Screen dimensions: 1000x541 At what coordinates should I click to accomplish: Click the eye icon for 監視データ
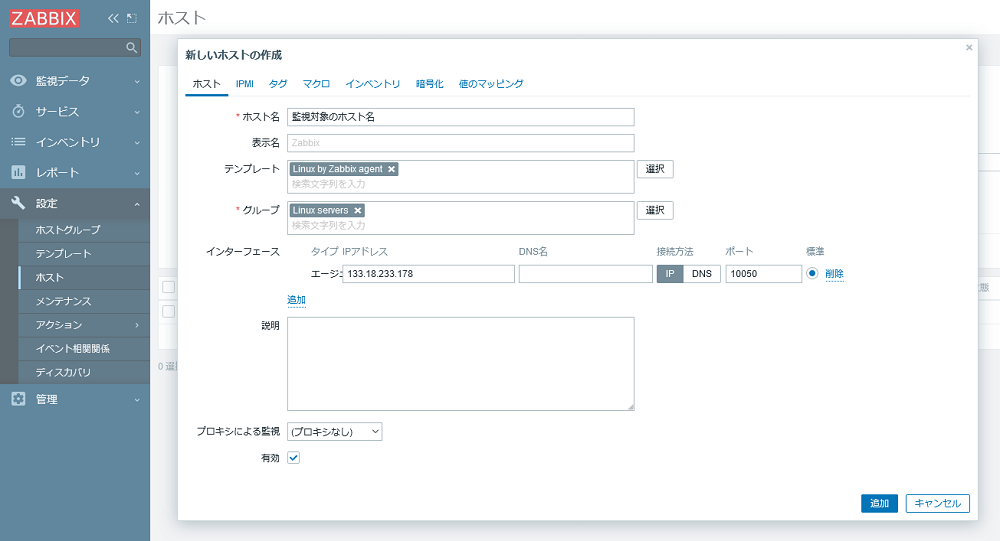tap(18, 80)
